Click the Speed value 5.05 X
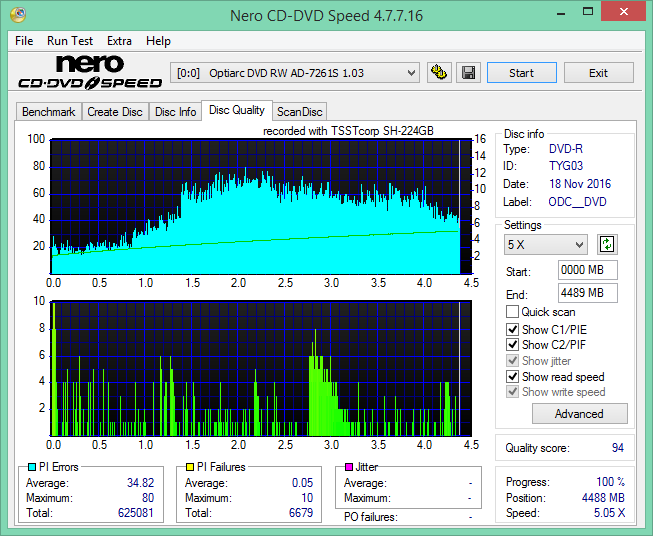 tap(609, 513)
